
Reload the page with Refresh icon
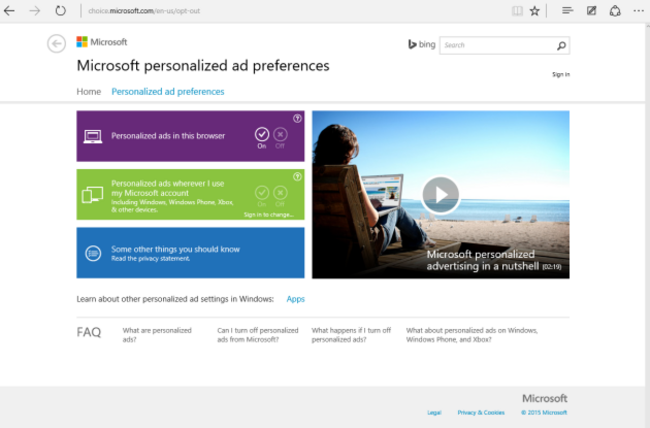tap(61, 10)
